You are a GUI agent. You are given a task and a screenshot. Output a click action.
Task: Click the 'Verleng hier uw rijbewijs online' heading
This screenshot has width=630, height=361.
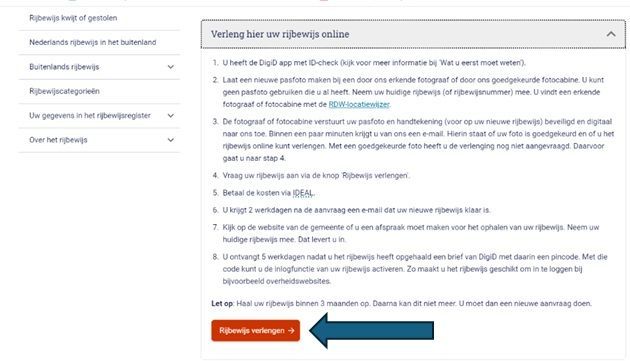(280, 34)
